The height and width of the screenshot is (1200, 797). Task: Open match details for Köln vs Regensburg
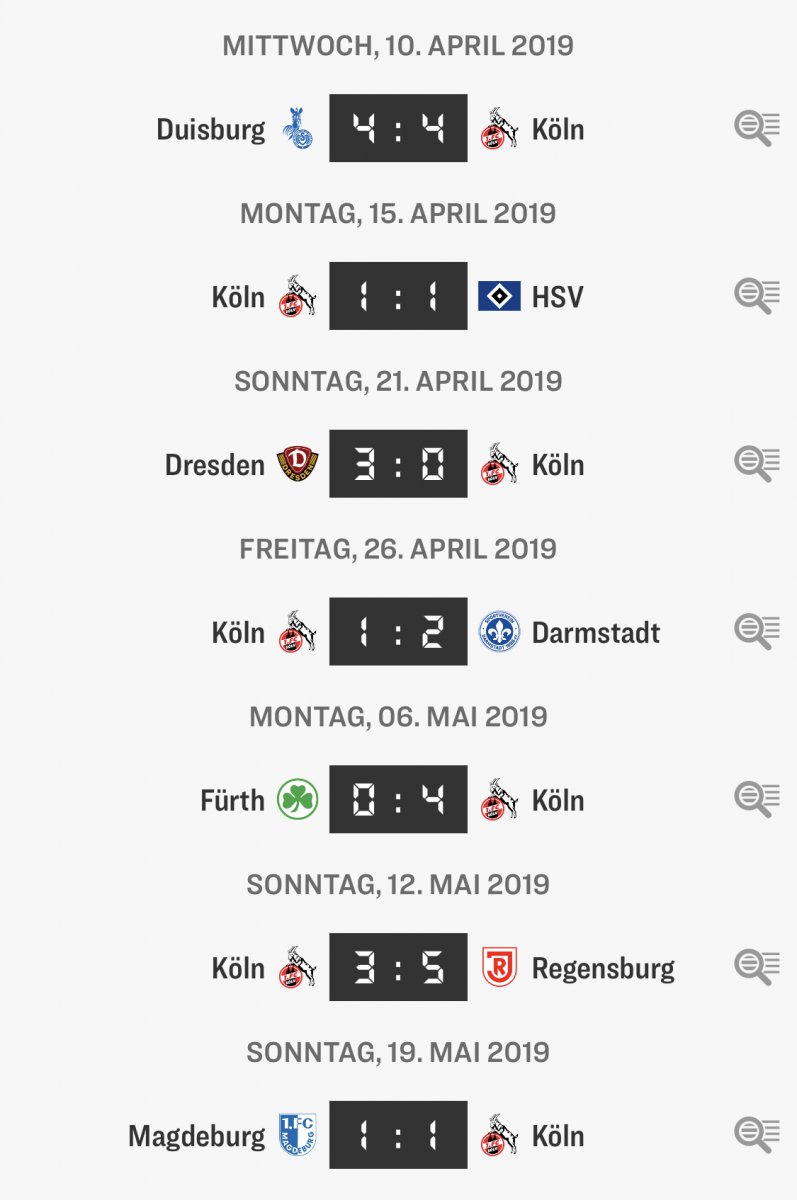click(x=757, y=968)
